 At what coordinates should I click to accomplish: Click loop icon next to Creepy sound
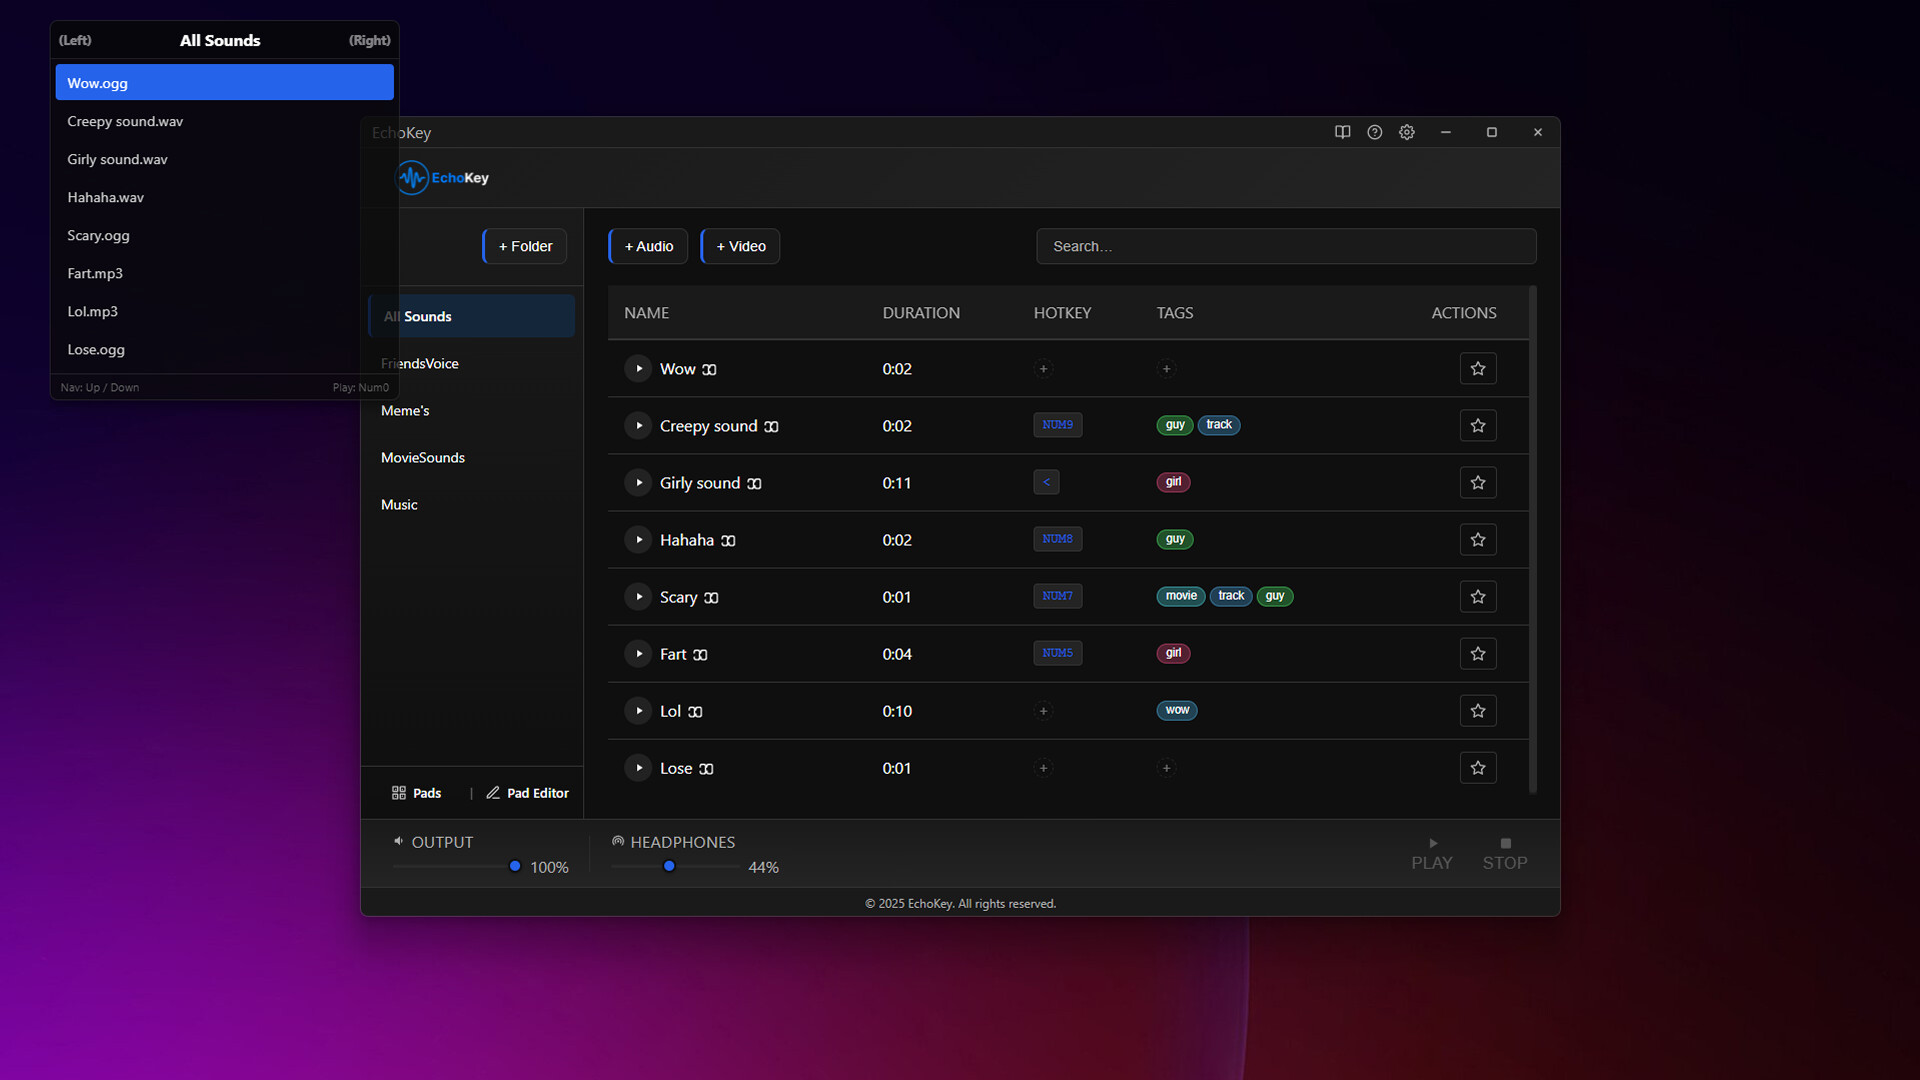point(771,427)
